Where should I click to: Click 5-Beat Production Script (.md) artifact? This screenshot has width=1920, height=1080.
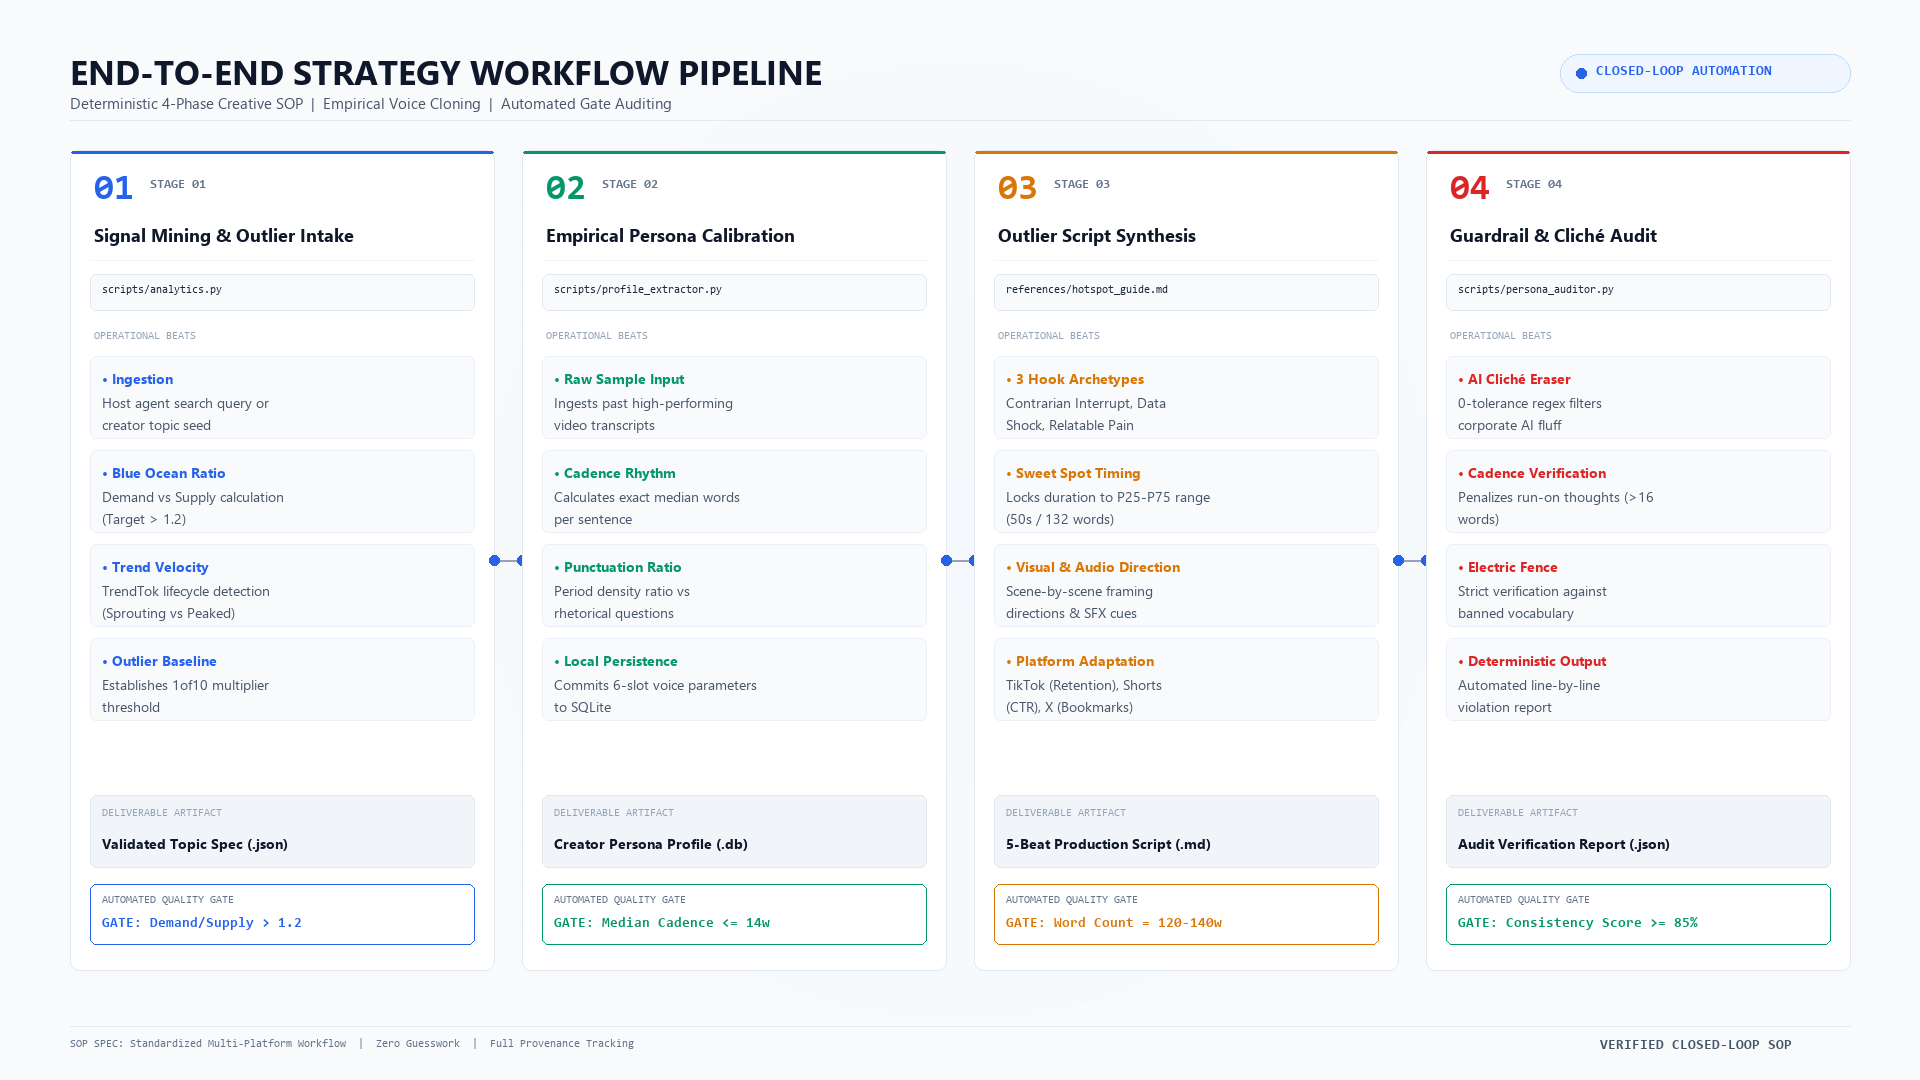(1186, 832)
